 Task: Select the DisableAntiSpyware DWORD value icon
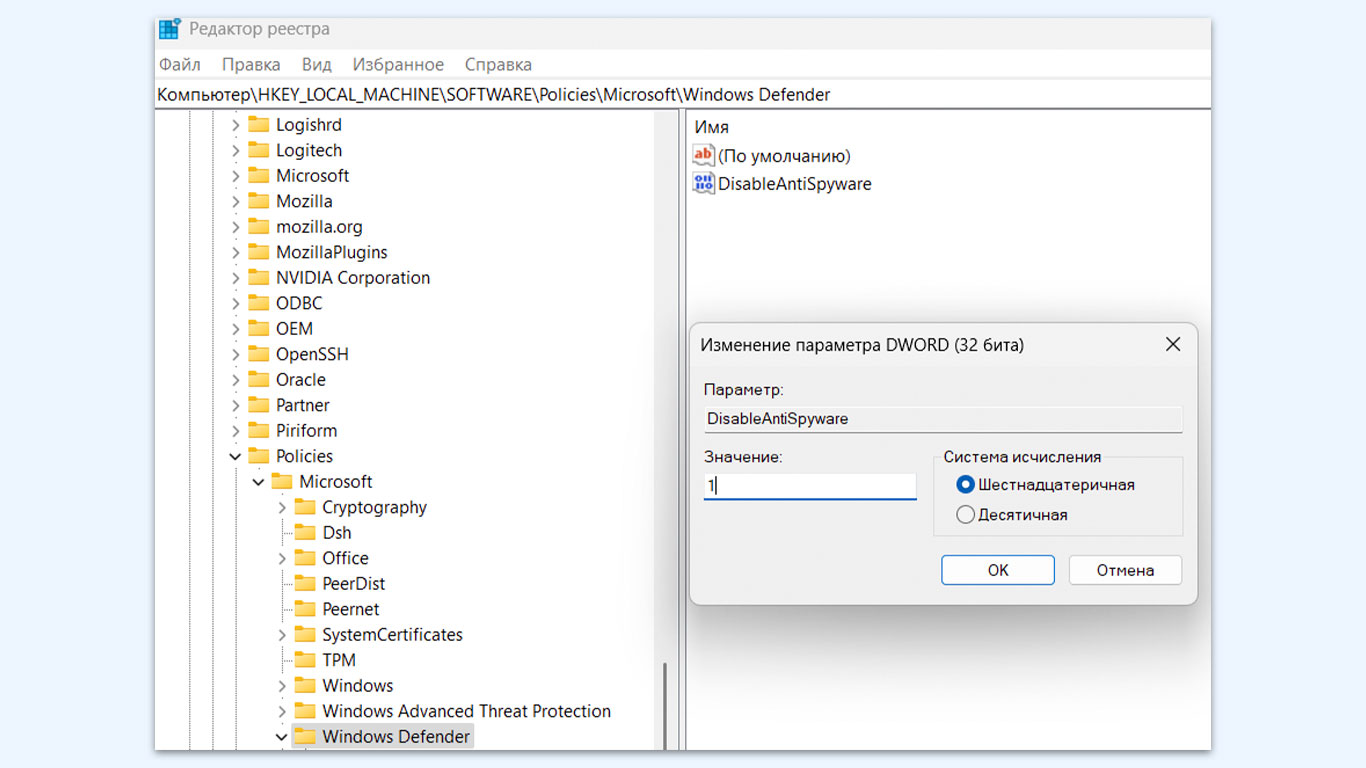click(x=704, y=183)
